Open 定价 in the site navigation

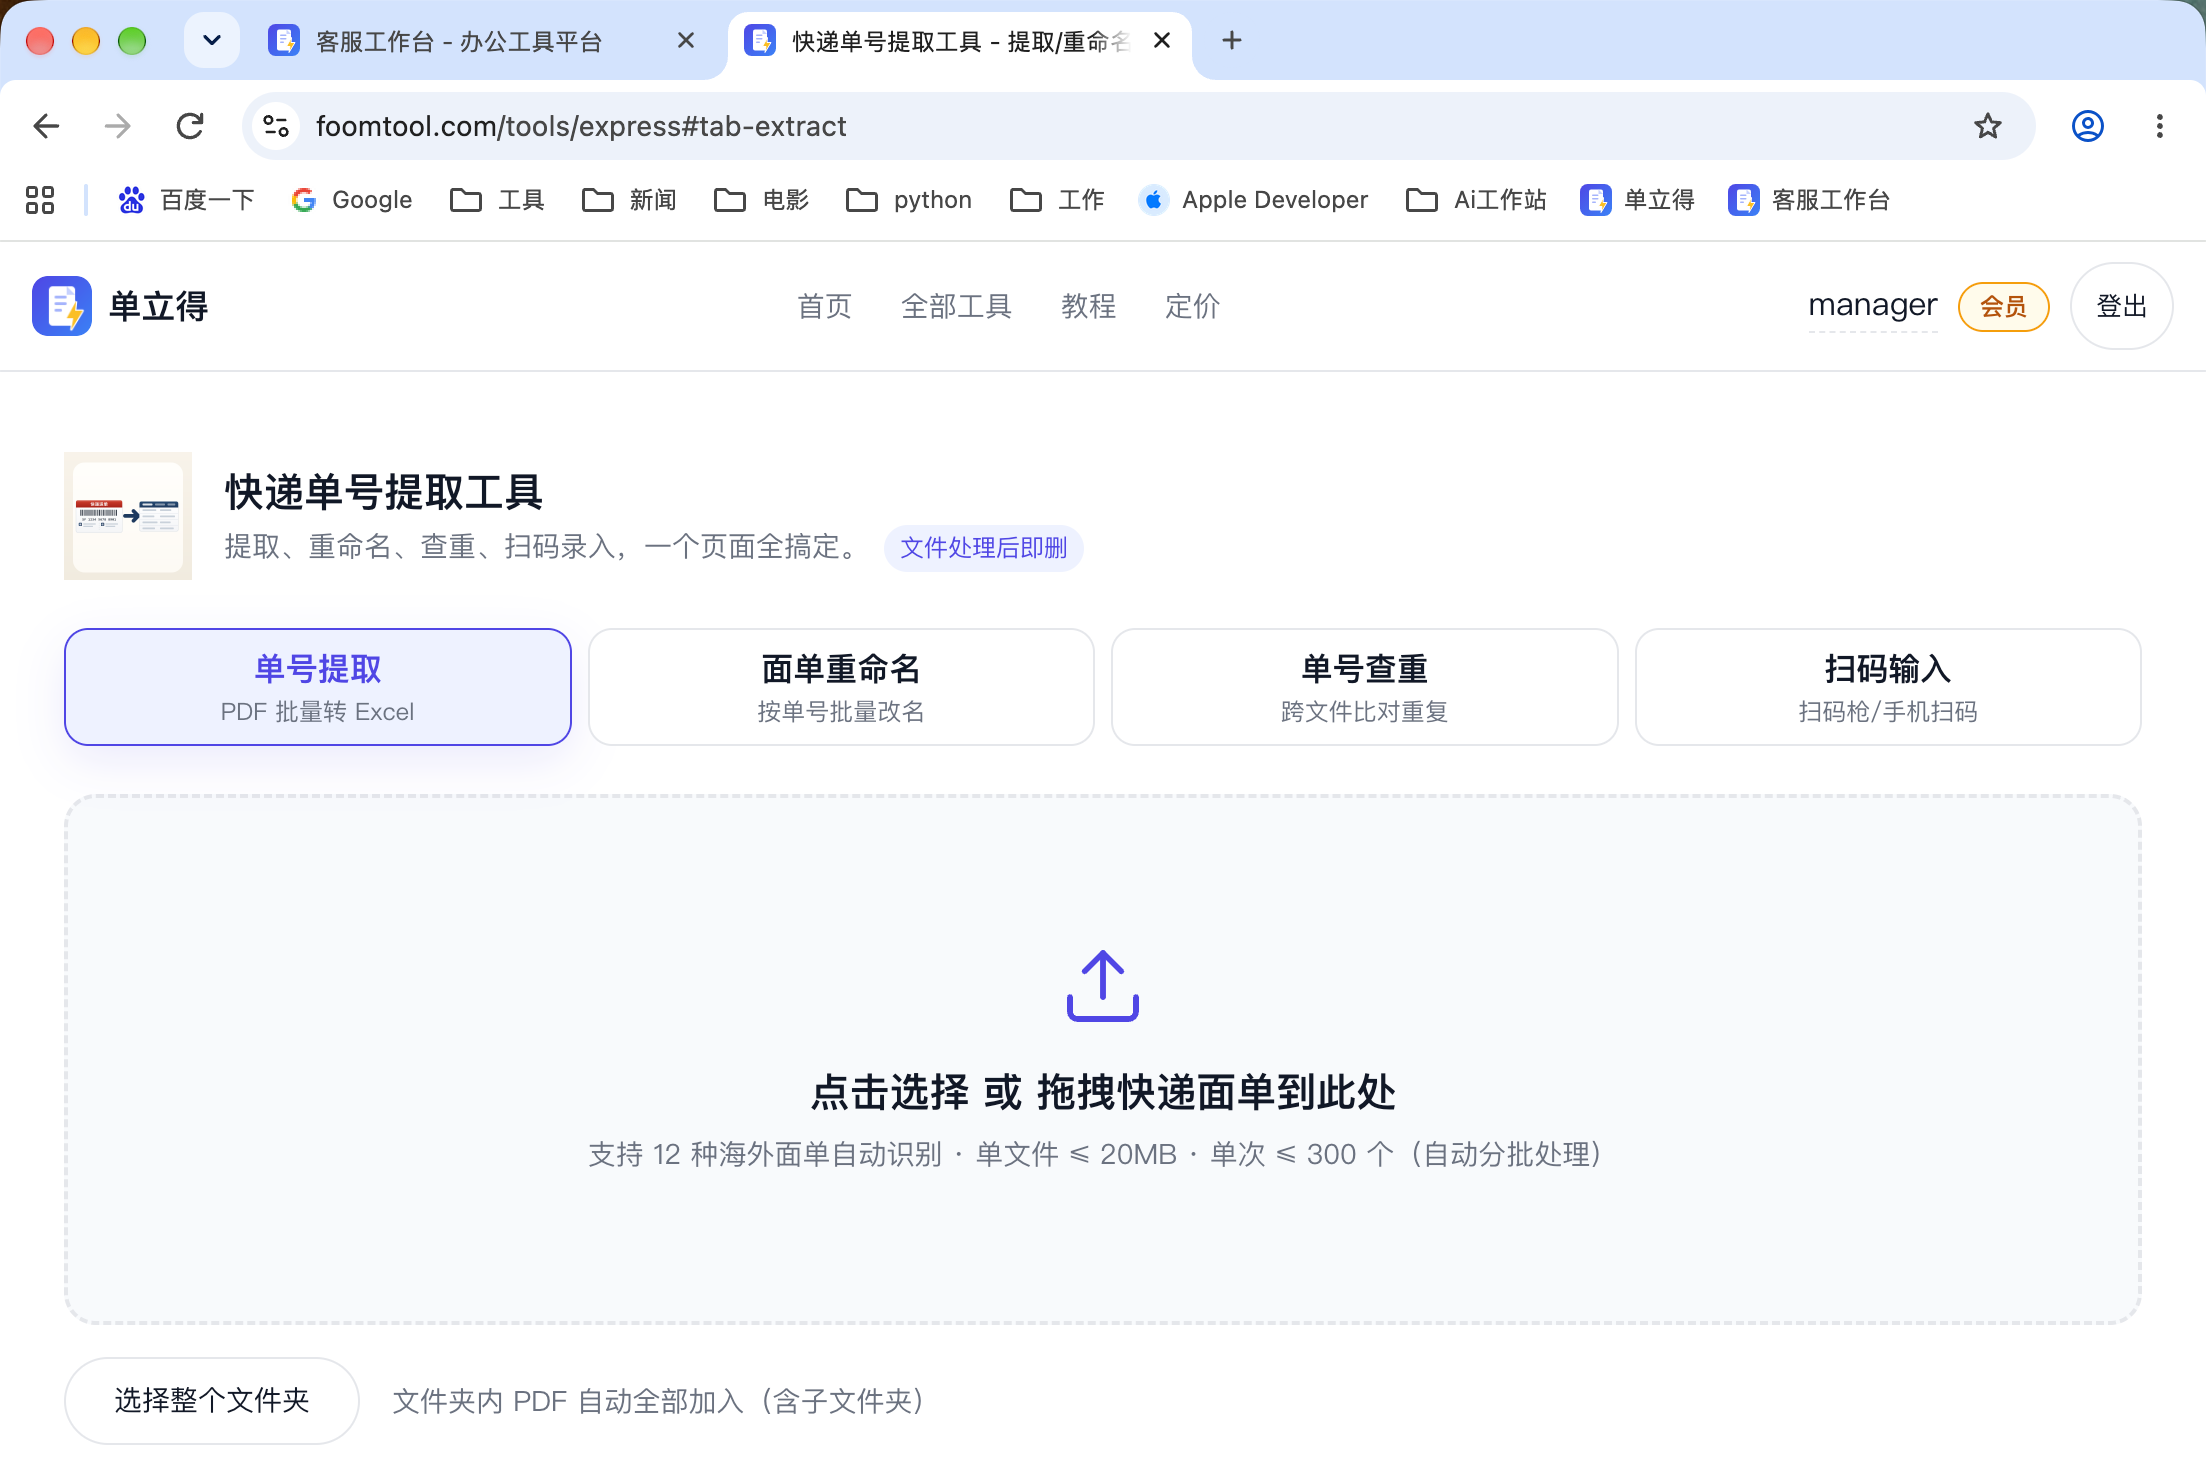point(1193,306)
